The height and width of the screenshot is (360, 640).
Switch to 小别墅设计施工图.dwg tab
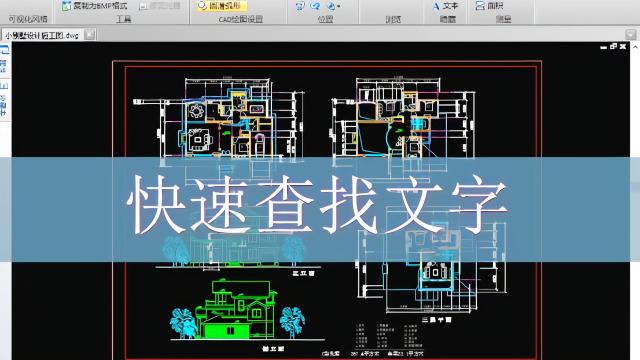pyautogui.click(x=42, y=35)
